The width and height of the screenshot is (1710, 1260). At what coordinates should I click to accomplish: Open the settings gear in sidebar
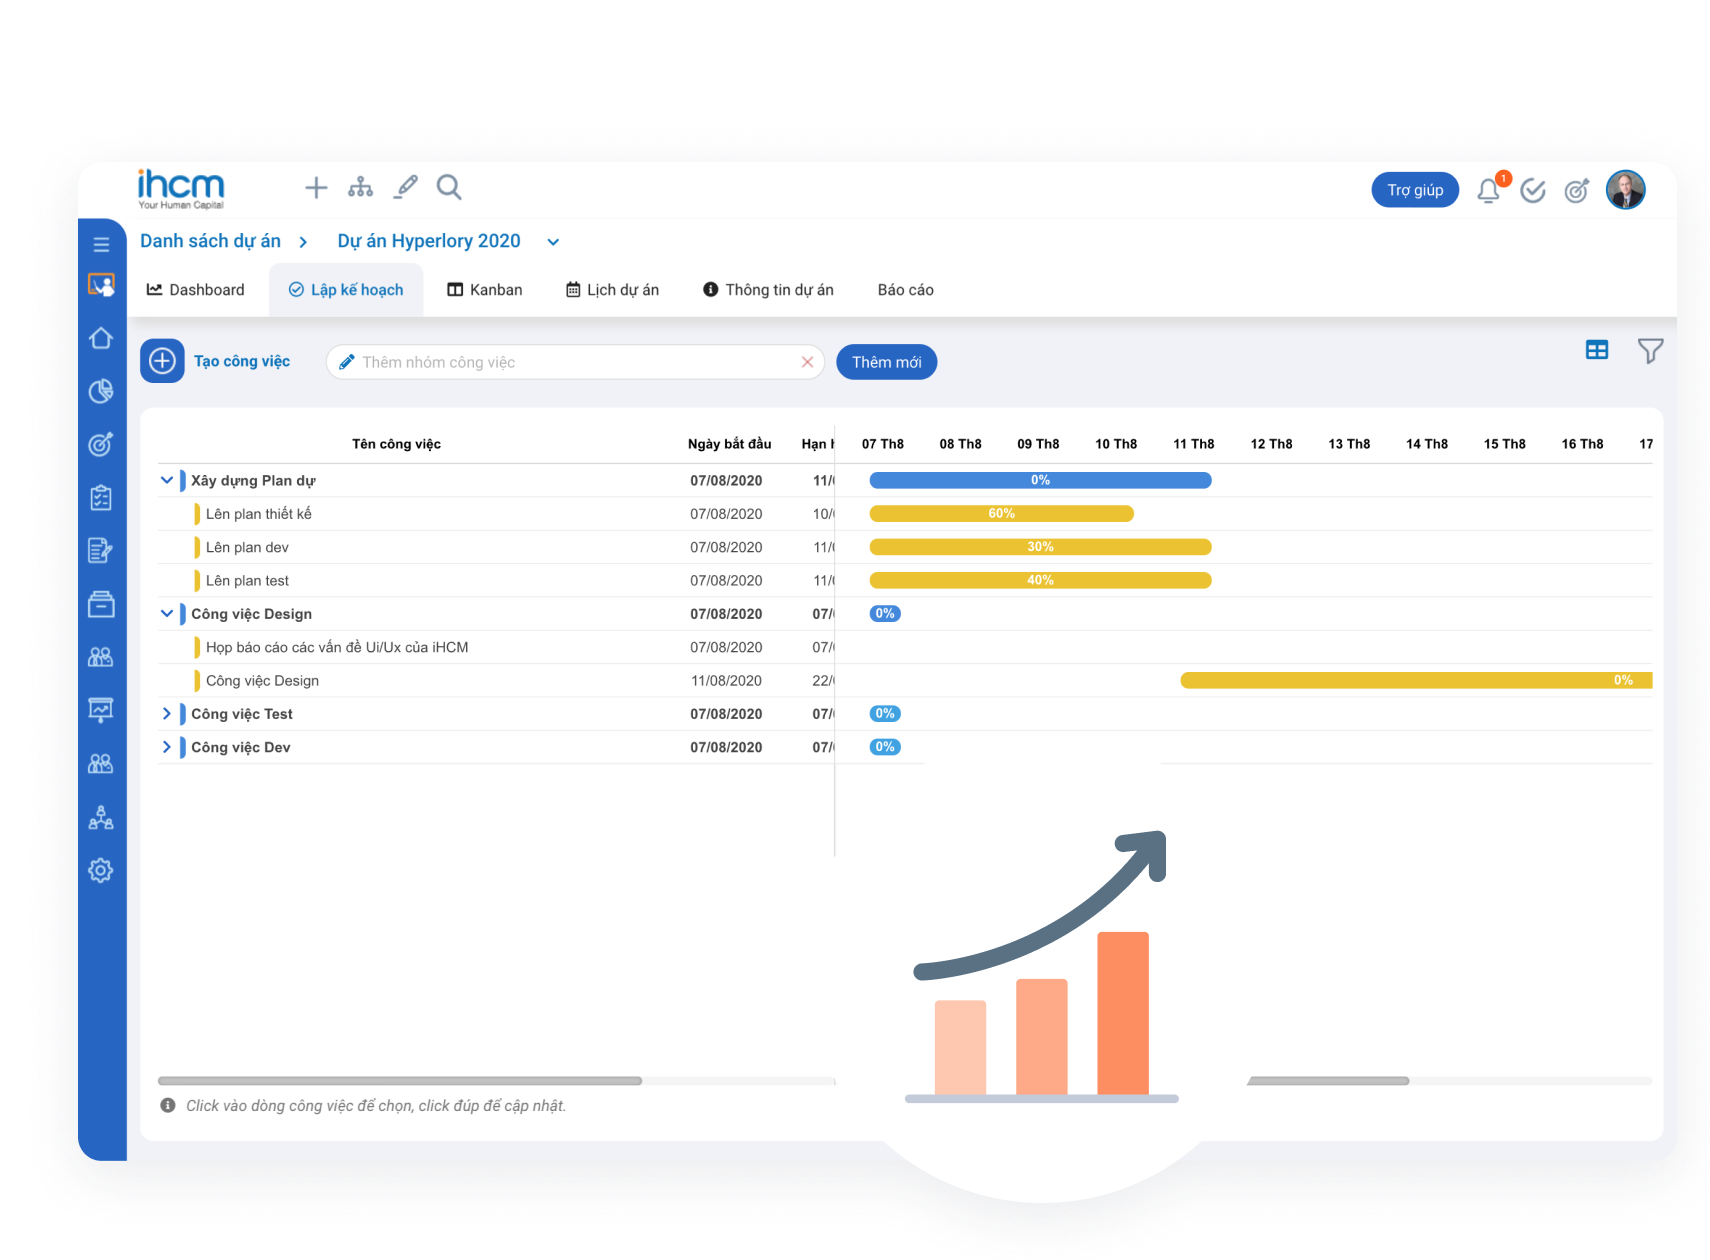click(x=101, y=870)
